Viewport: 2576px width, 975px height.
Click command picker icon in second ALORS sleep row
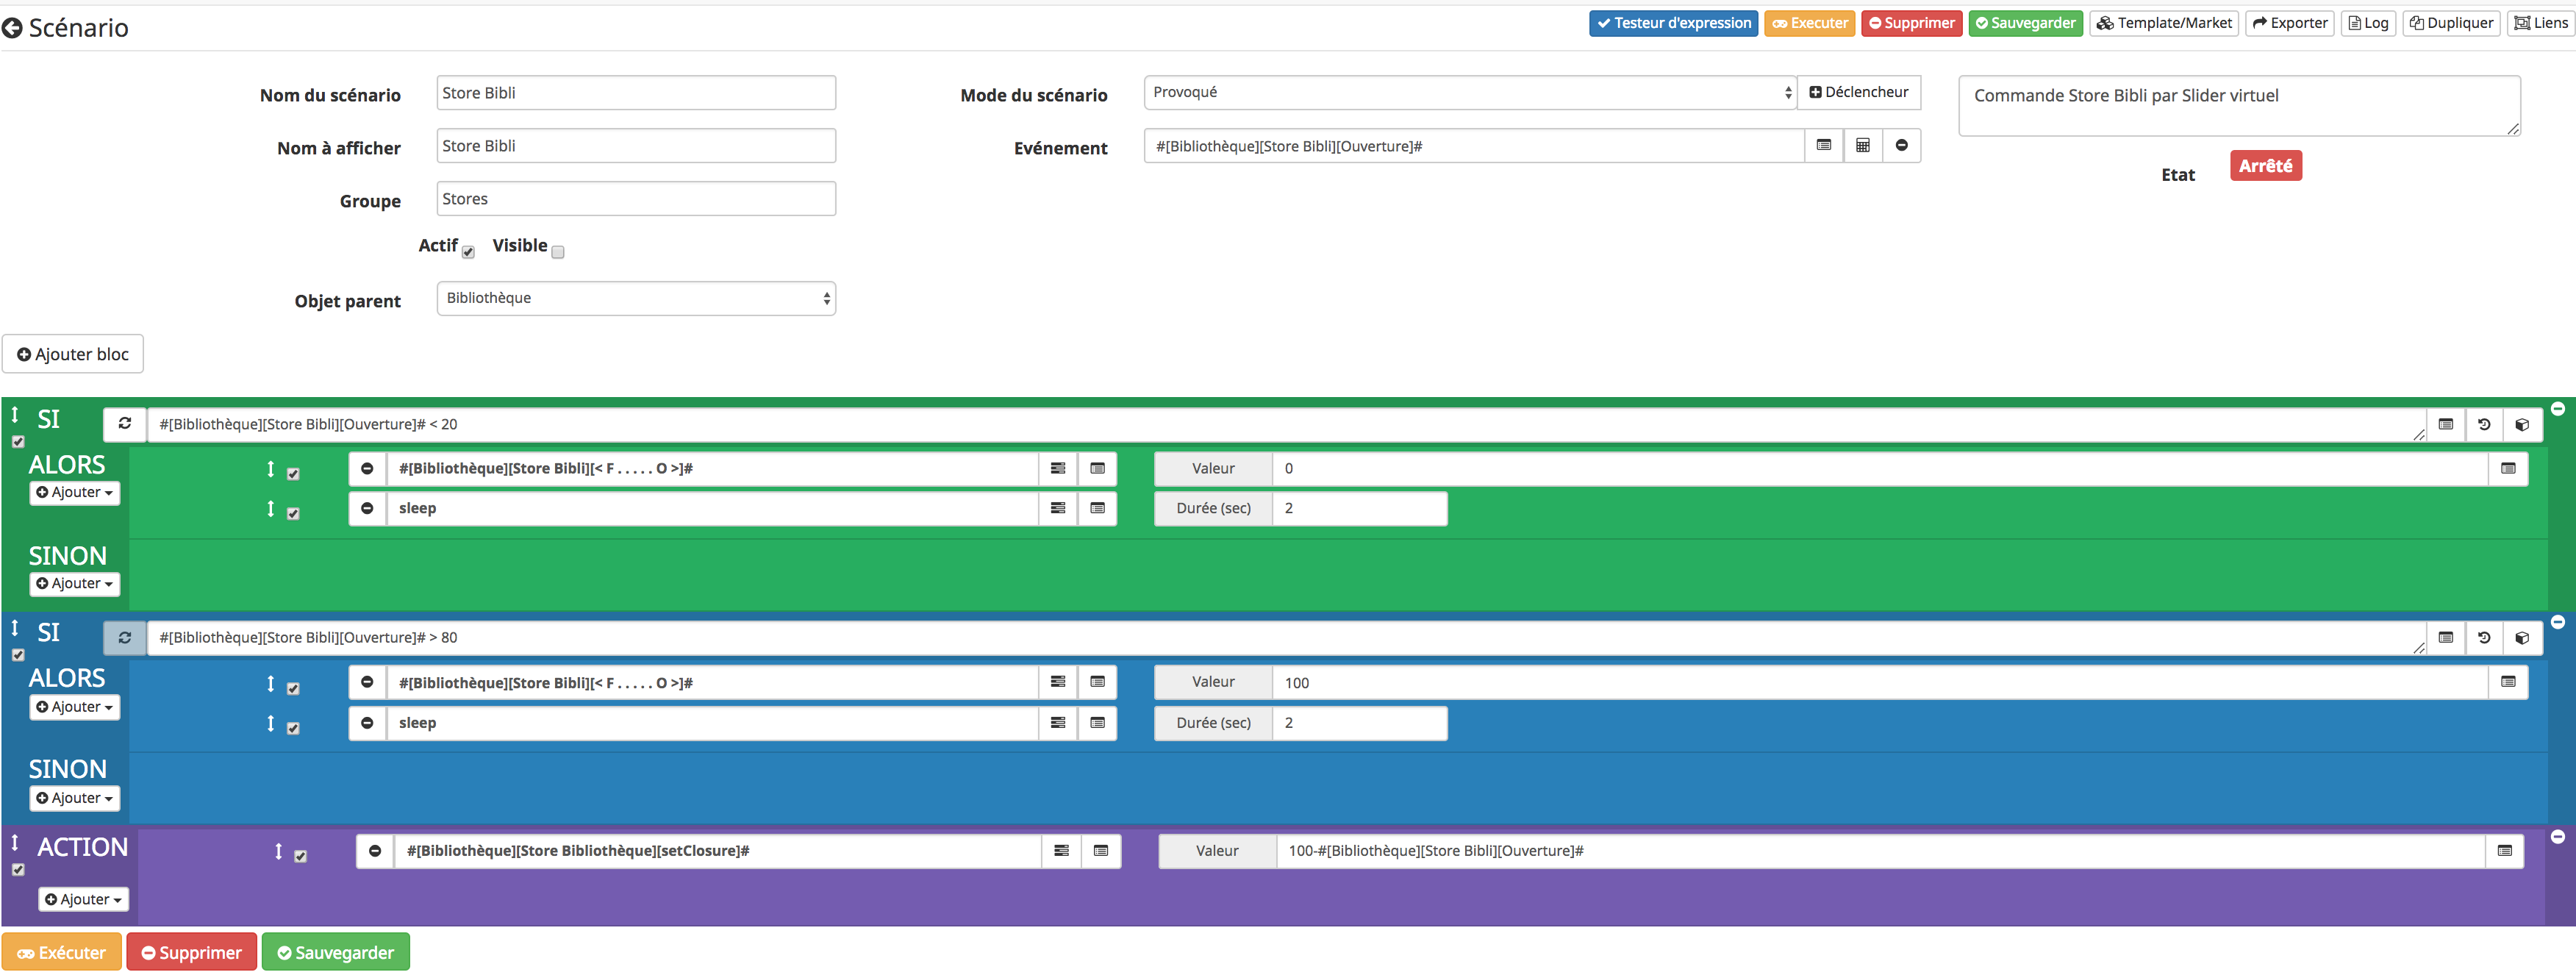point(1097,723)
